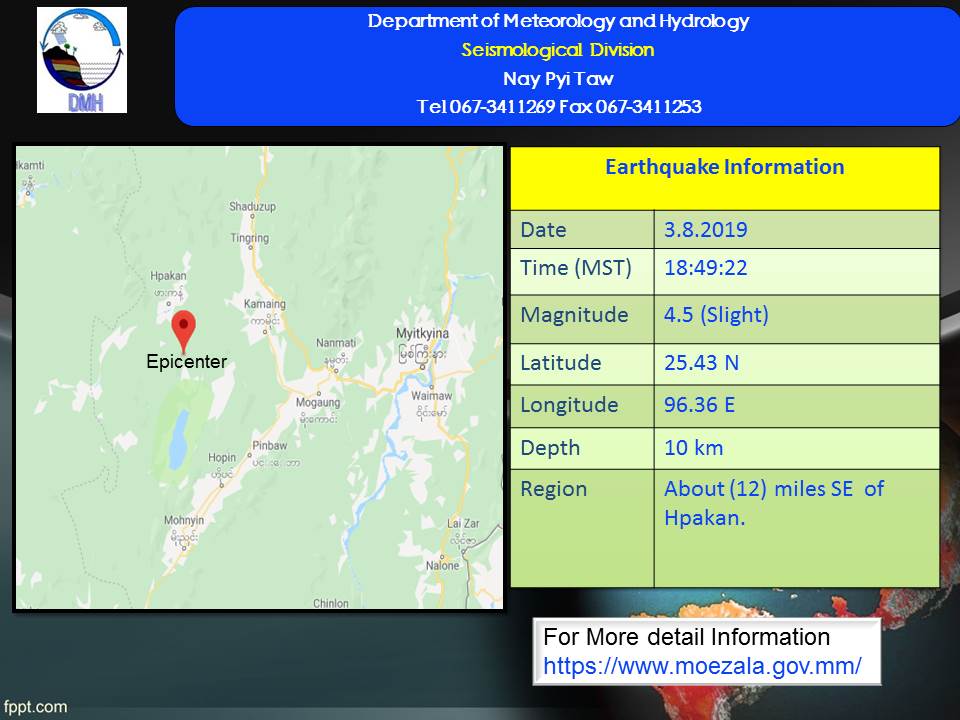
Task: Click the Seismological Division yellow title
Action: click(558, 50)
